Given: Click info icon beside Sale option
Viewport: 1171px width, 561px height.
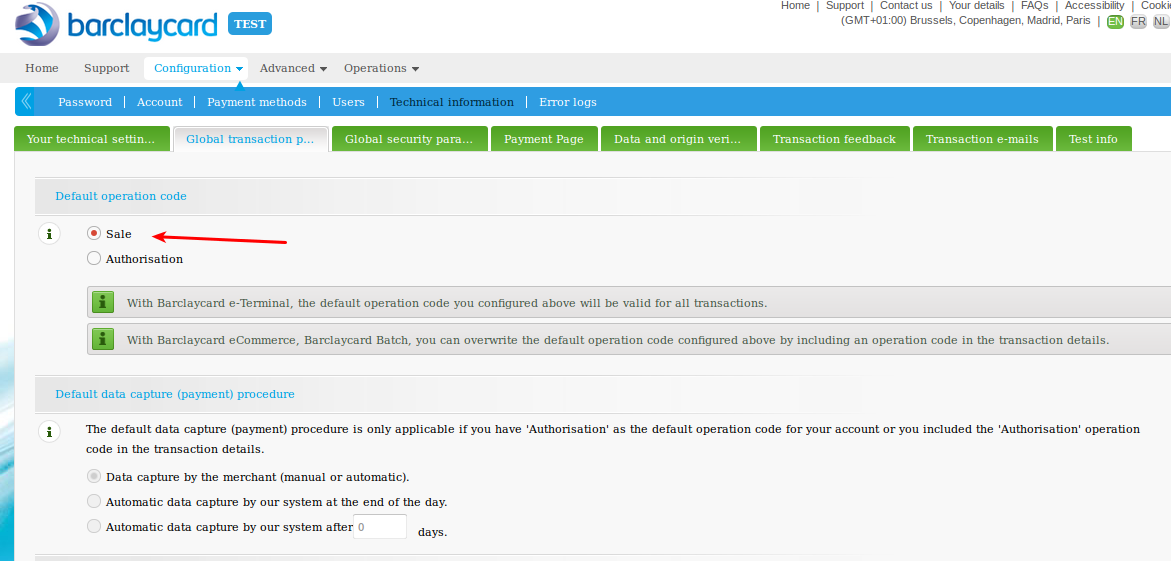Looking at the screenshot, I should (x=49, y=234).
